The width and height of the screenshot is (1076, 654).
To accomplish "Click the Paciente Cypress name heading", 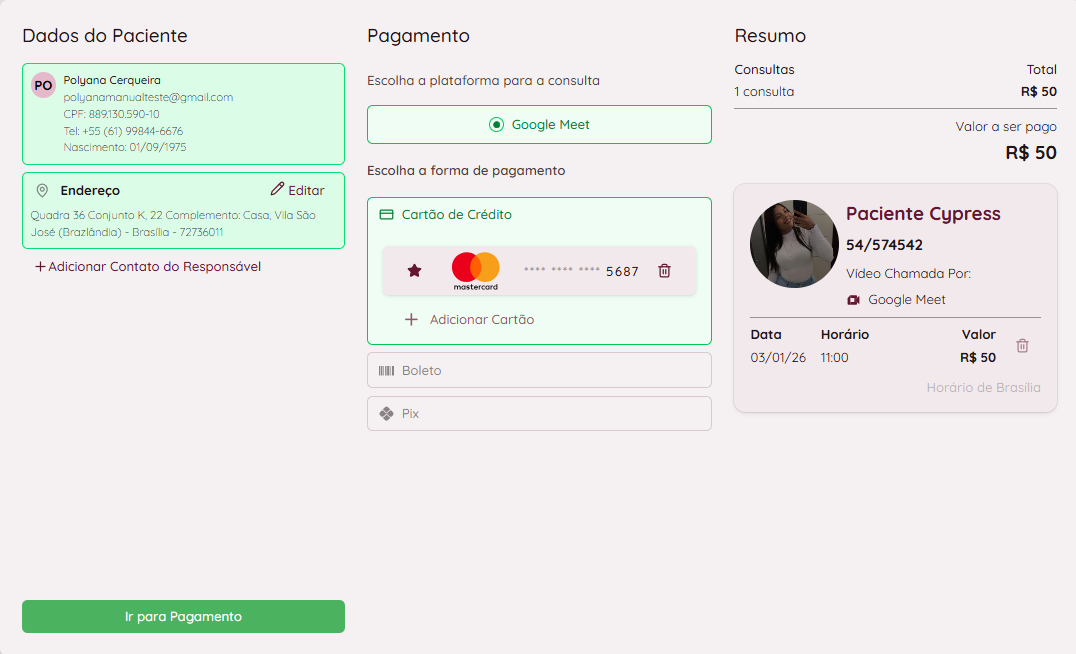I will point(922,214).
